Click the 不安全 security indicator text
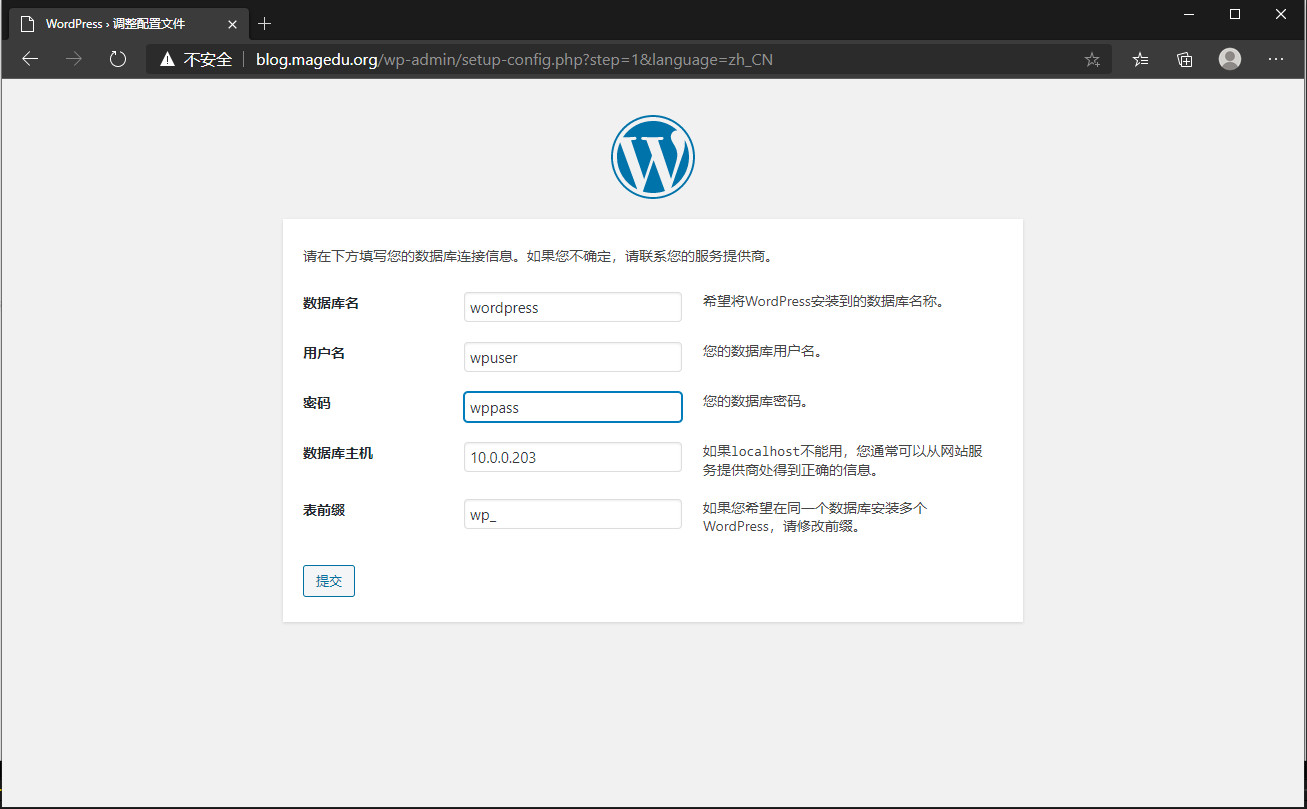 (208, 60)
